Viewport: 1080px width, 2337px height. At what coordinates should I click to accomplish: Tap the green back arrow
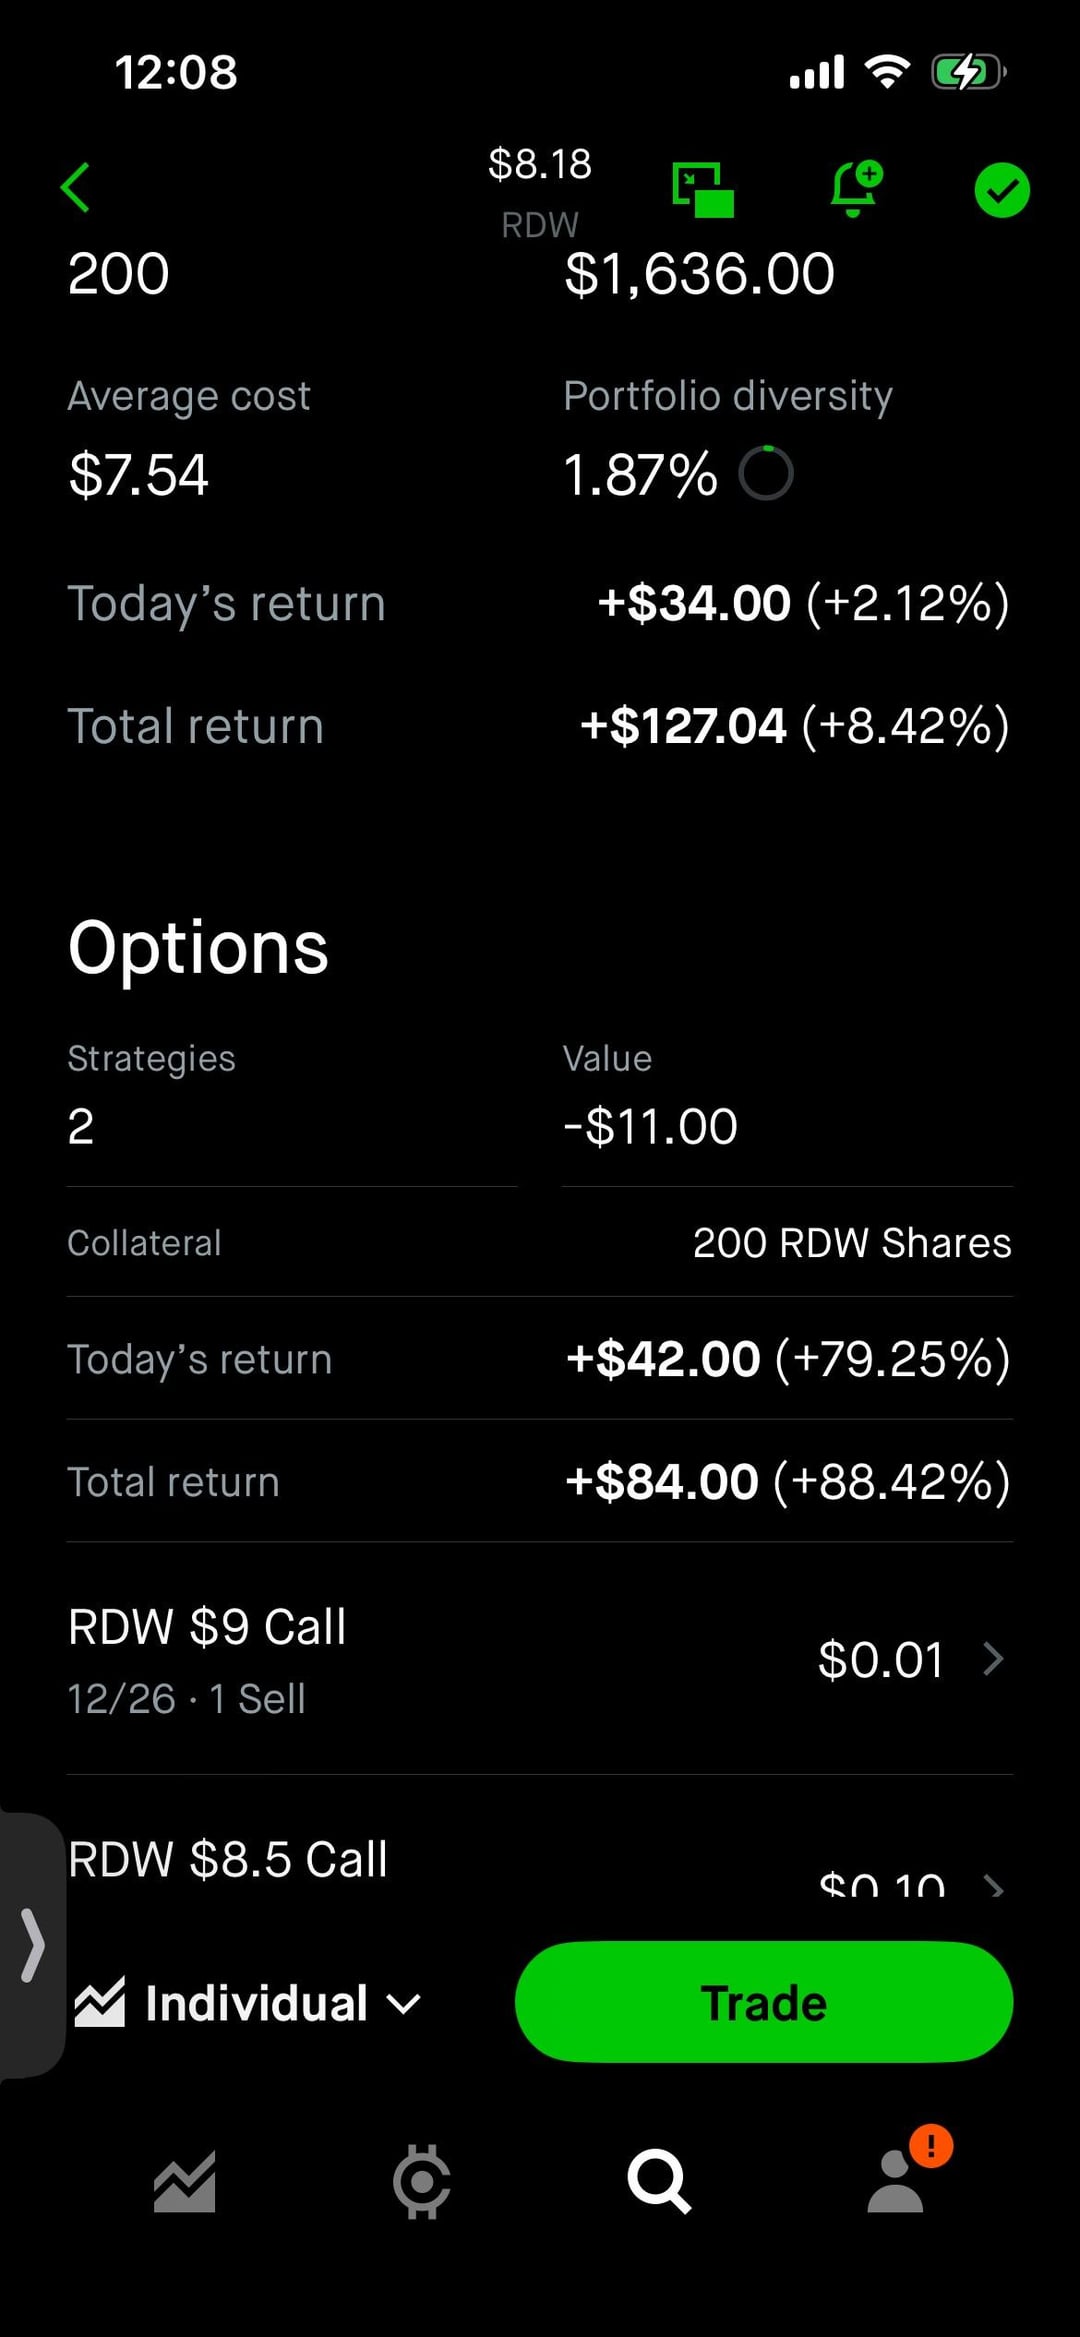76,188
